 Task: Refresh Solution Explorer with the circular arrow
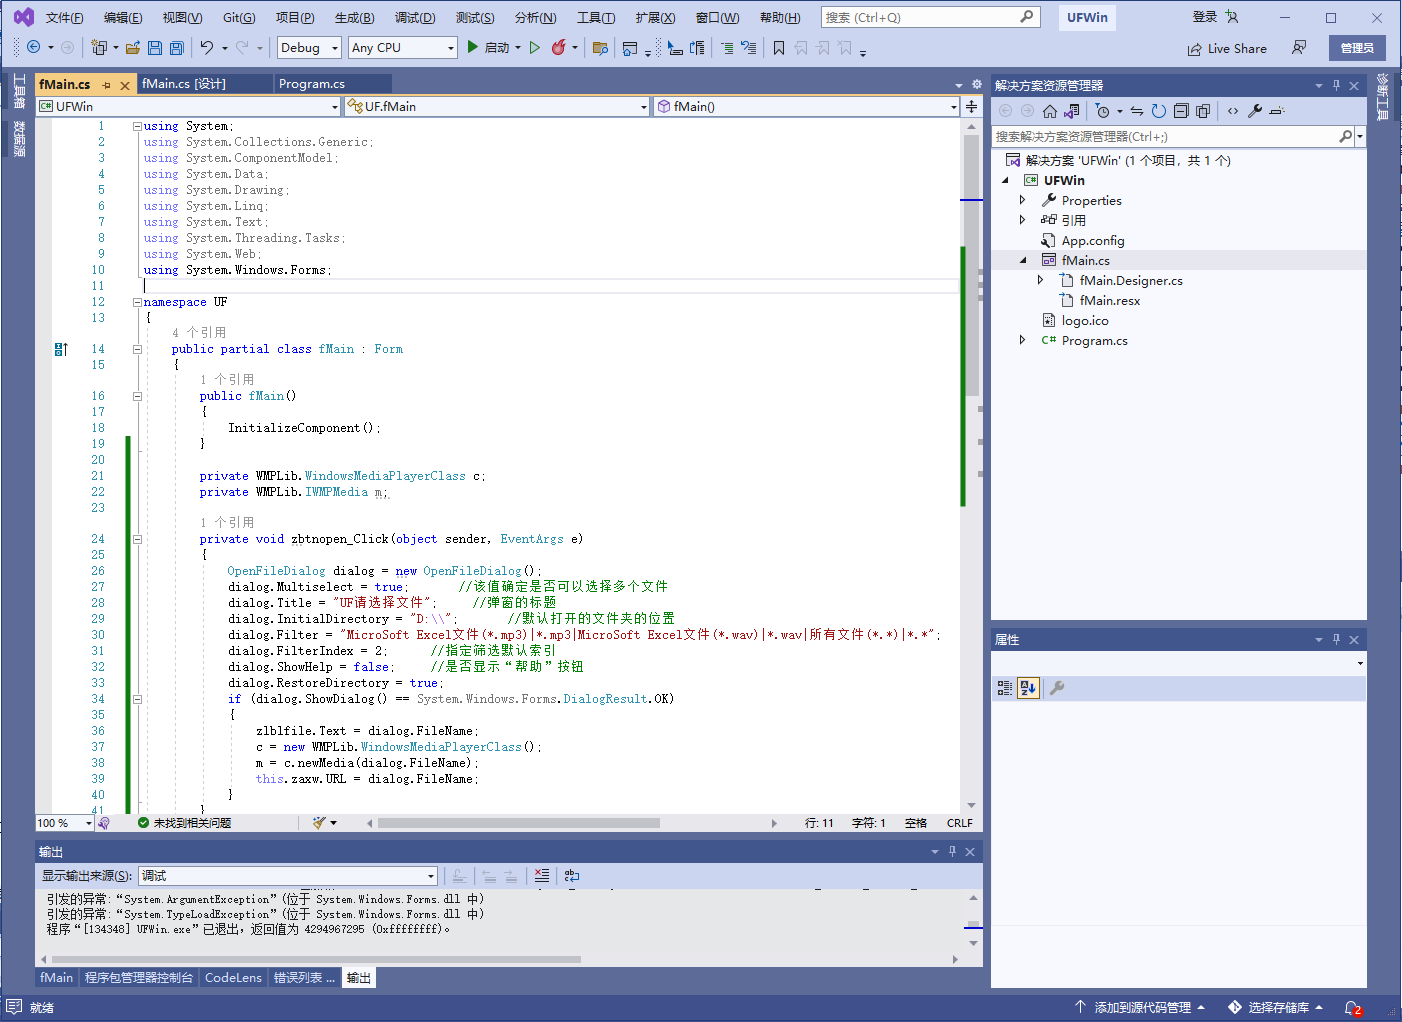(1159, 111)
